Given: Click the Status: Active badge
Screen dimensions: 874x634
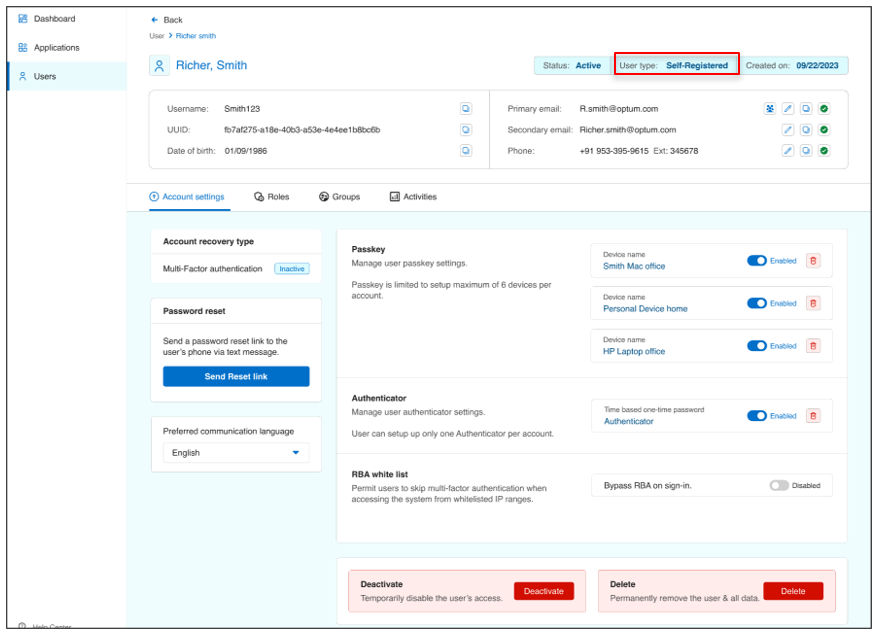Looking at the screenshot, I should 572,66.
